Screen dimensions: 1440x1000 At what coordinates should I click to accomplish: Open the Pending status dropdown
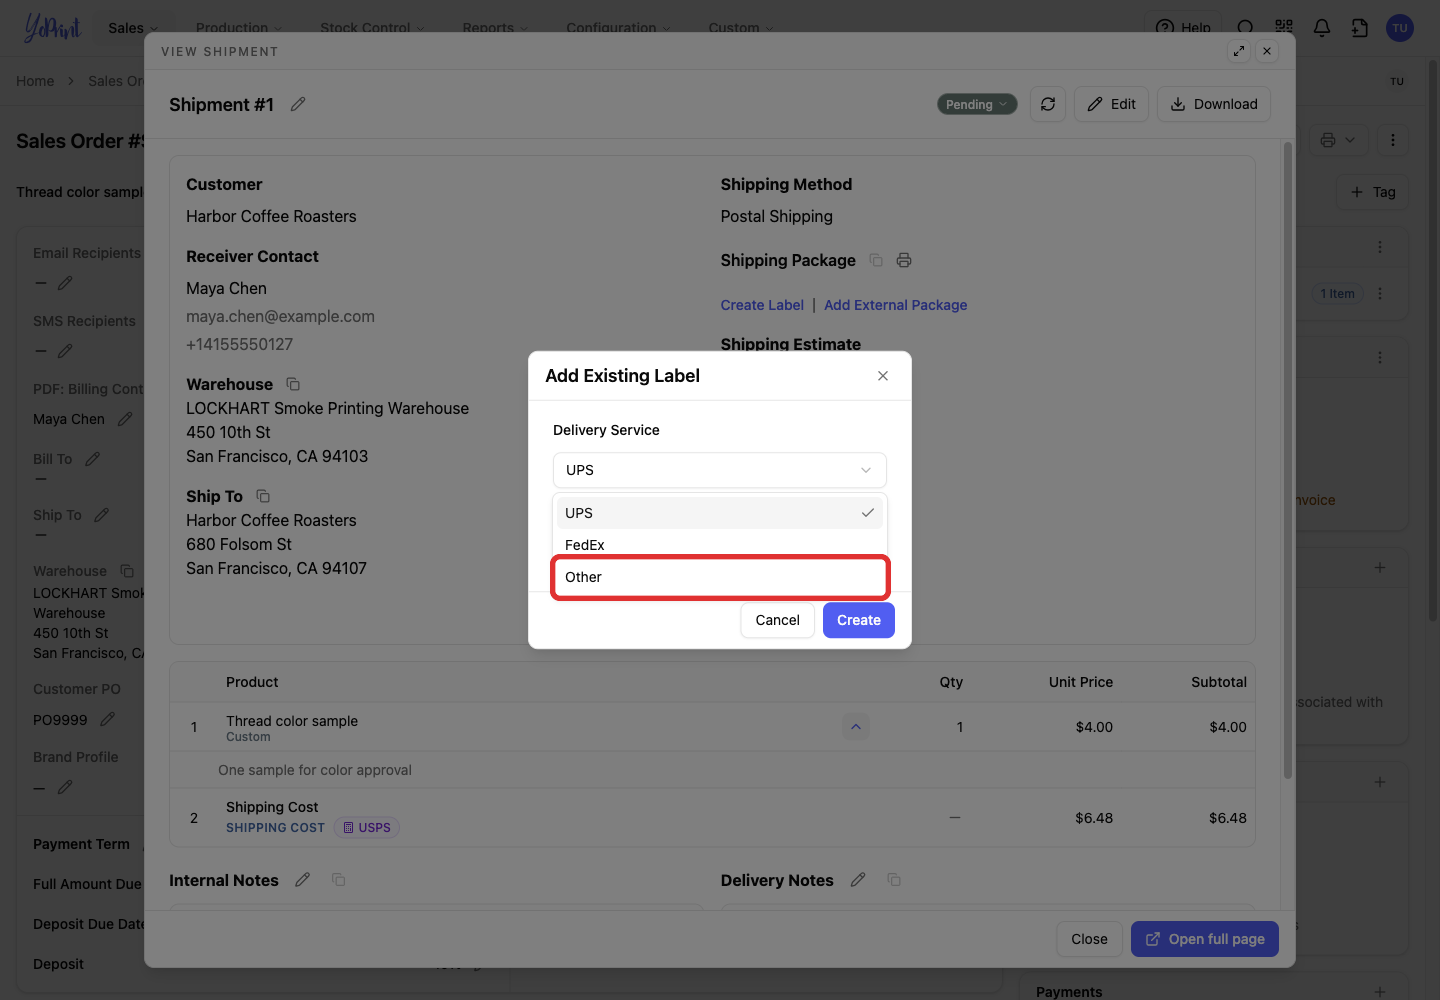coord(977,104)
